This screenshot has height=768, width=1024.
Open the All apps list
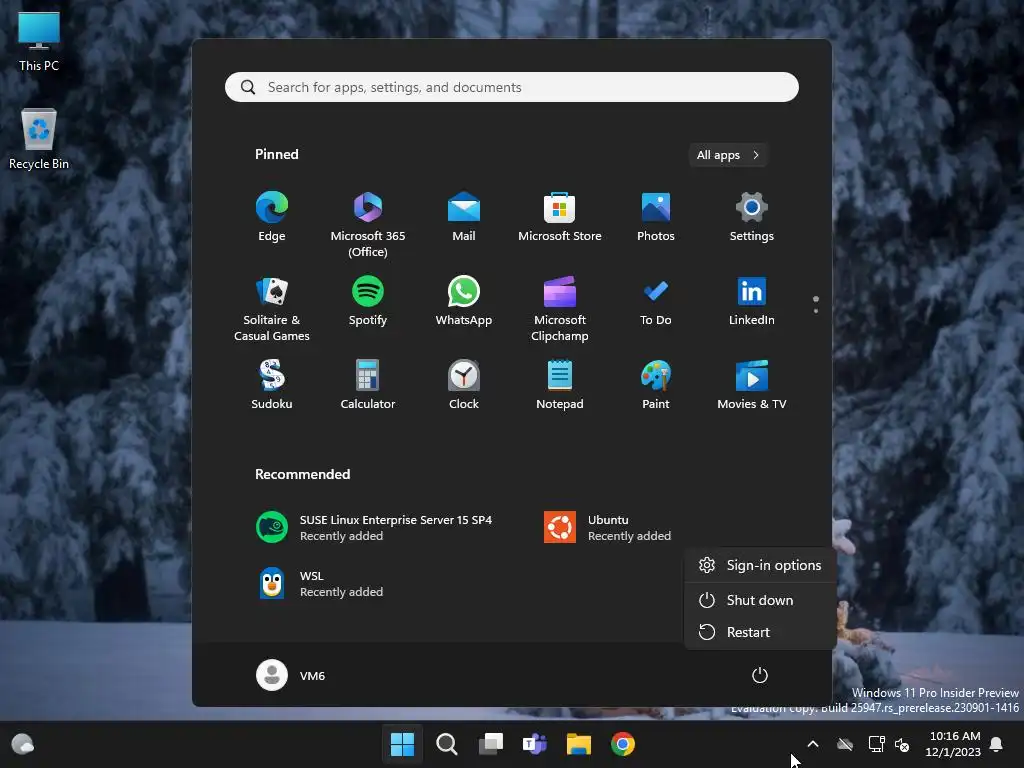pyautogui.click(x=728, y=155)
